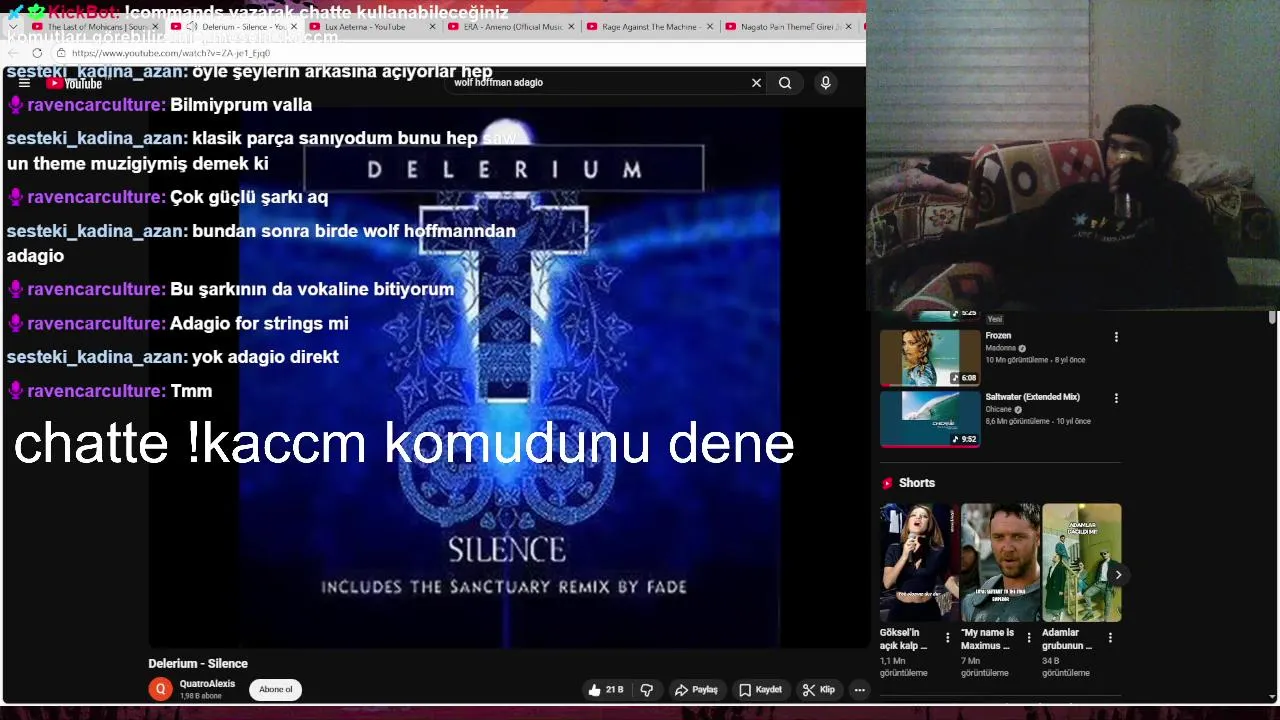The height and width of the screenshot is (720, 1280).
Task: Open options menu for Saltwater (Extended Mix)
Action: [x=1116, y=398]
